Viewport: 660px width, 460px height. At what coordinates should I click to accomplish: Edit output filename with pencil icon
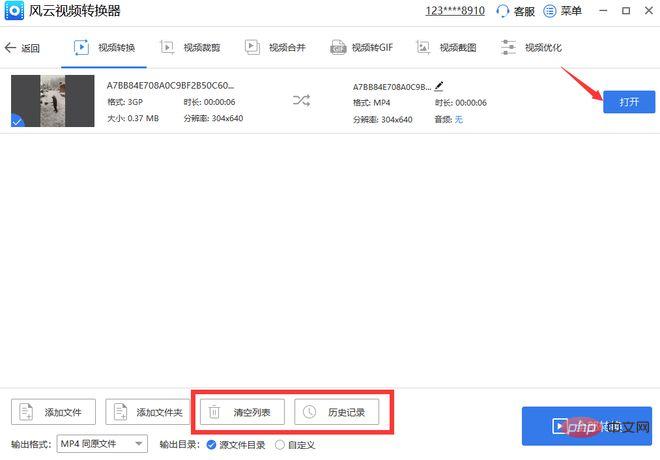click(x=439, y=86)
